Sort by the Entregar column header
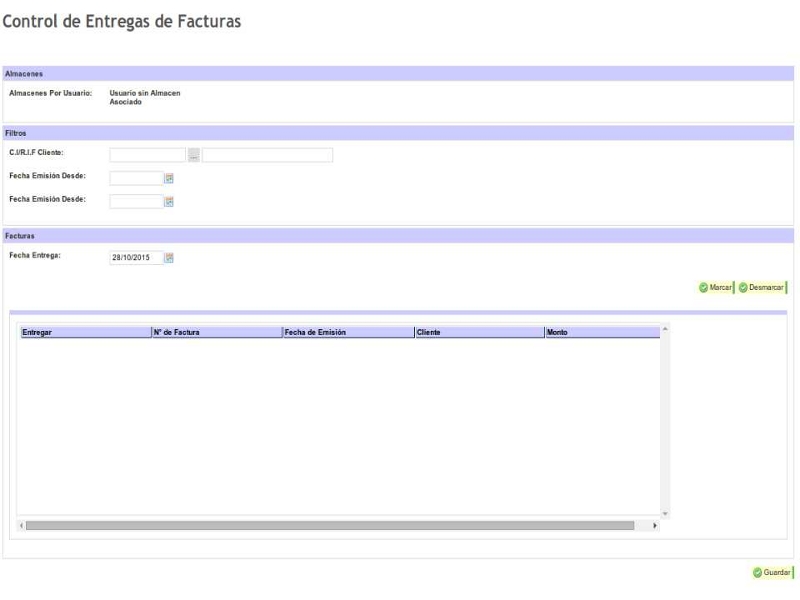 tap(84, 332)
